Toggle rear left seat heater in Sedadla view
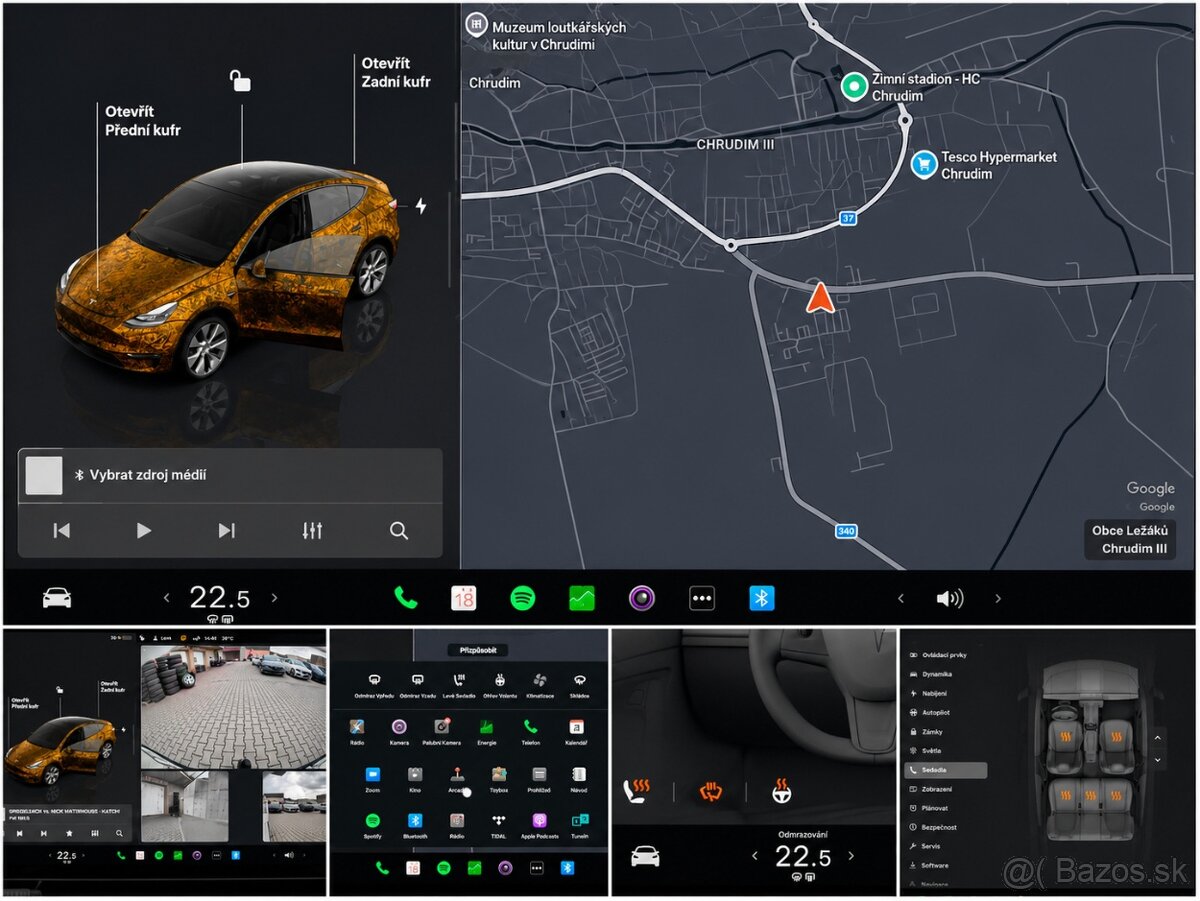 pos(1065,795)
